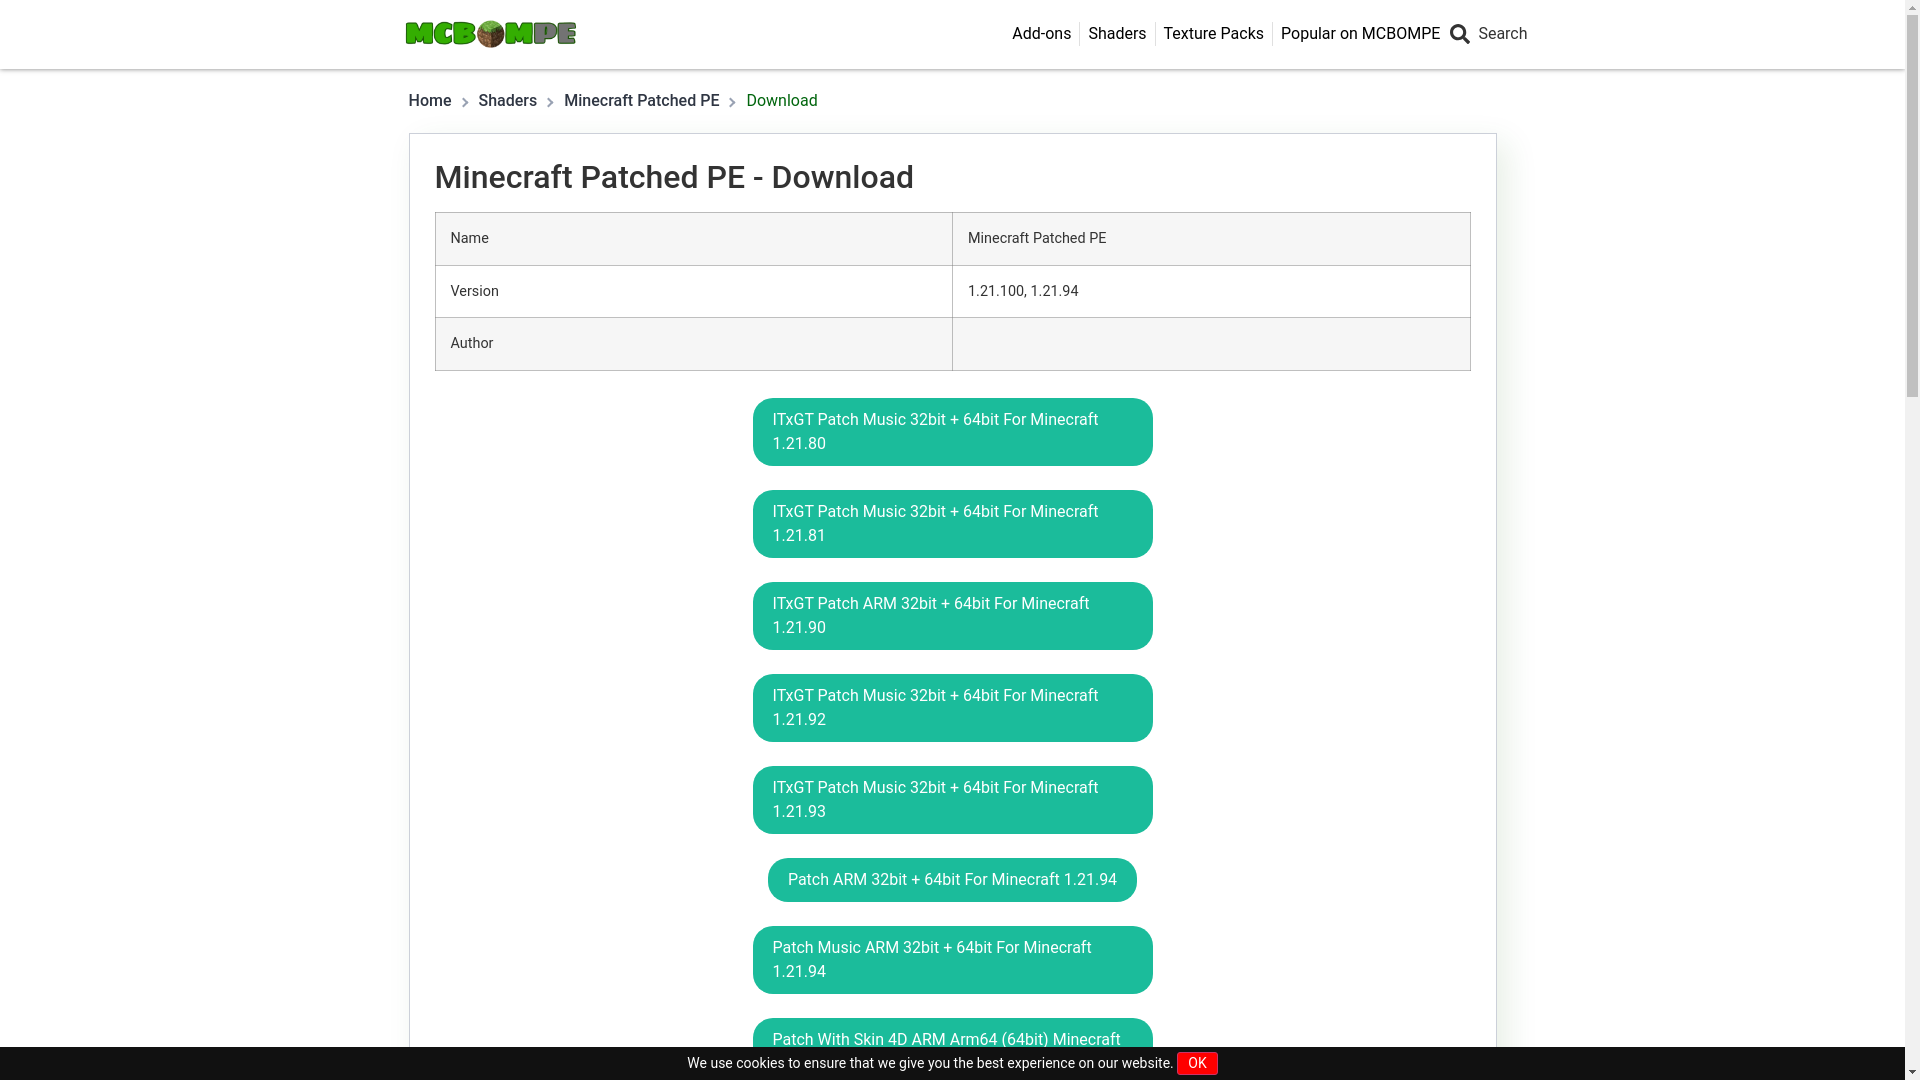The height and width of the screenshot is (1080, 1920).
Task: Click the Author label cell
Action: (x=693, y=344)
